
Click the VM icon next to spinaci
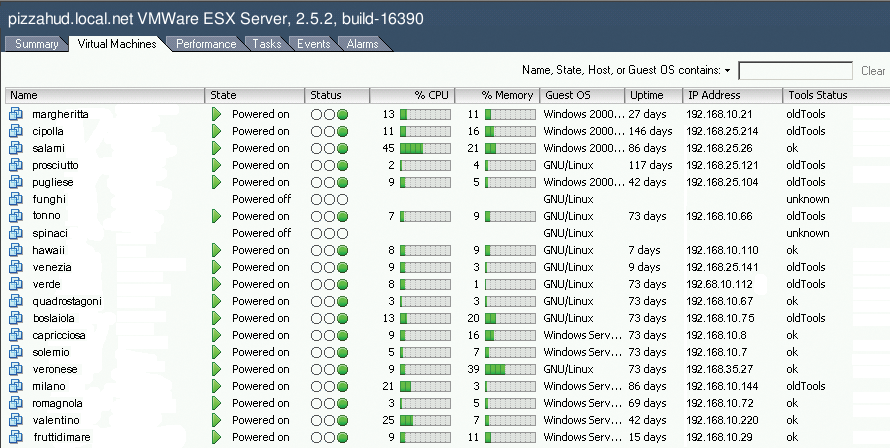point(16,233)
